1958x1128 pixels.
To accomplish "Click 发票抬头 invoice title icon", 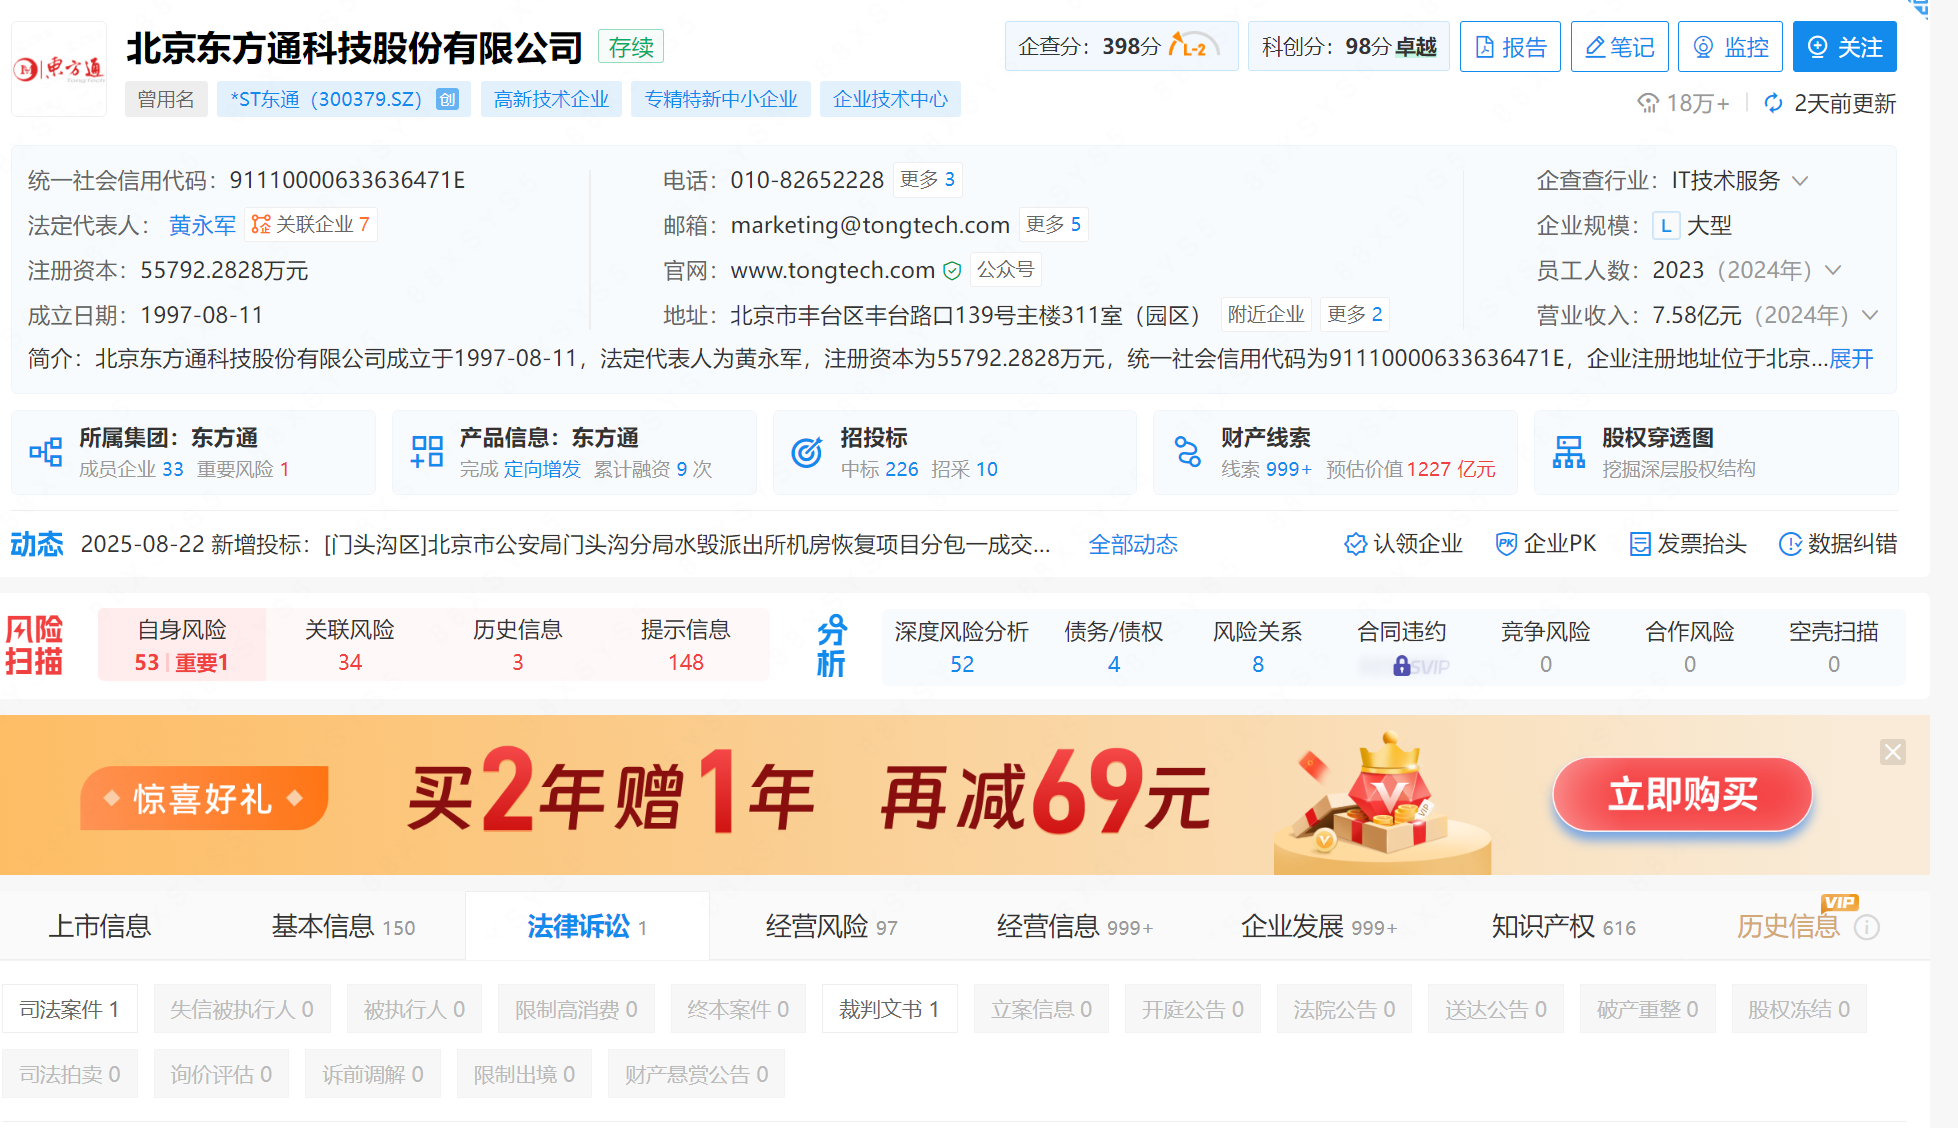I will click(1640, 544).
